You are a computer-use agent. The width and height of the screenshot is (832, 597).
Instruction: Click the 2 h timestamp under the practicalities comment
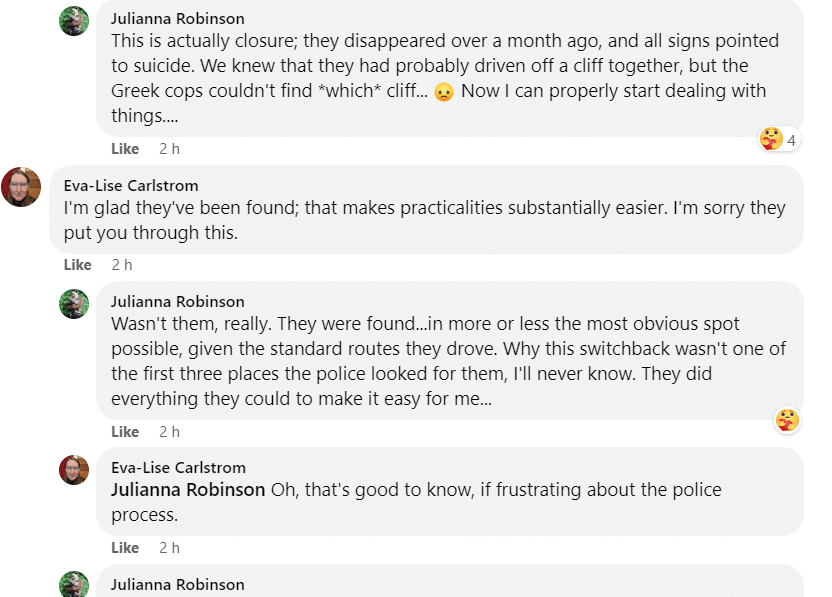click(x=122, y=265)
